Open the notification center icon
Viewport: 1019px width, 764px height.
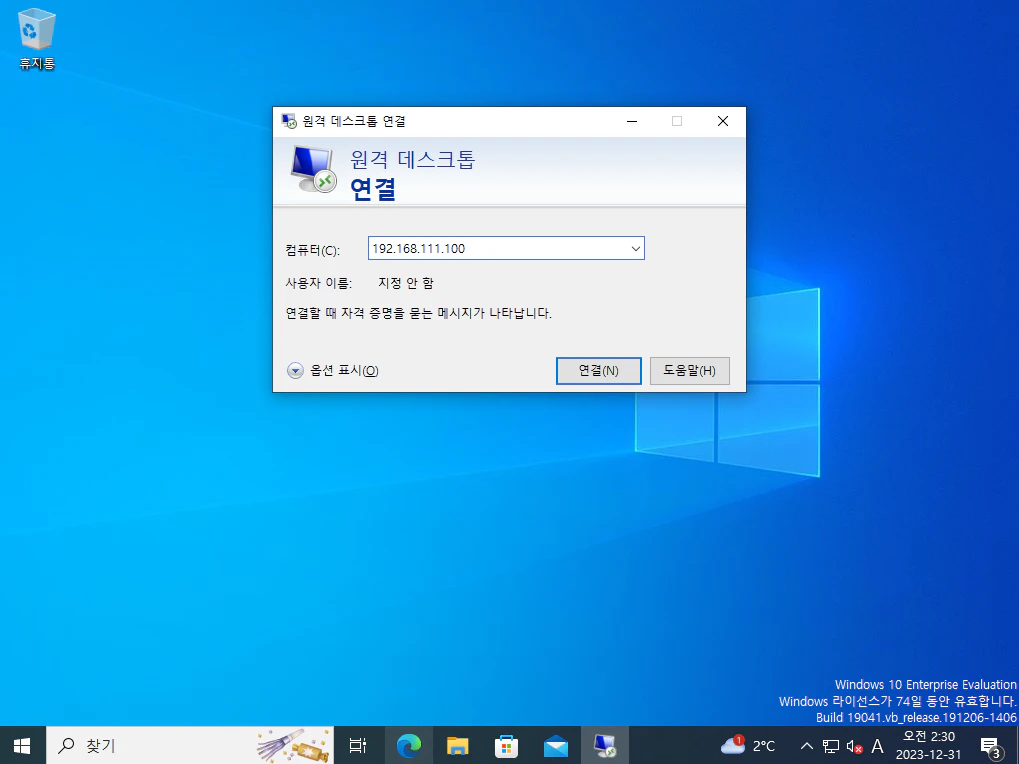[990, 746]
